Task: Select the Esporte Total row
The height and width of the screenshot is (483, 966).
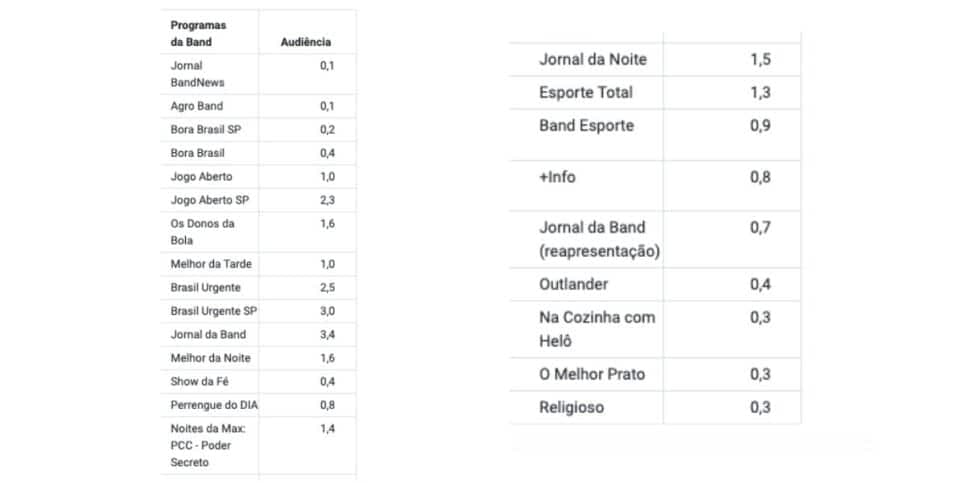Action: pyautogui.click(x=656, y=93)
